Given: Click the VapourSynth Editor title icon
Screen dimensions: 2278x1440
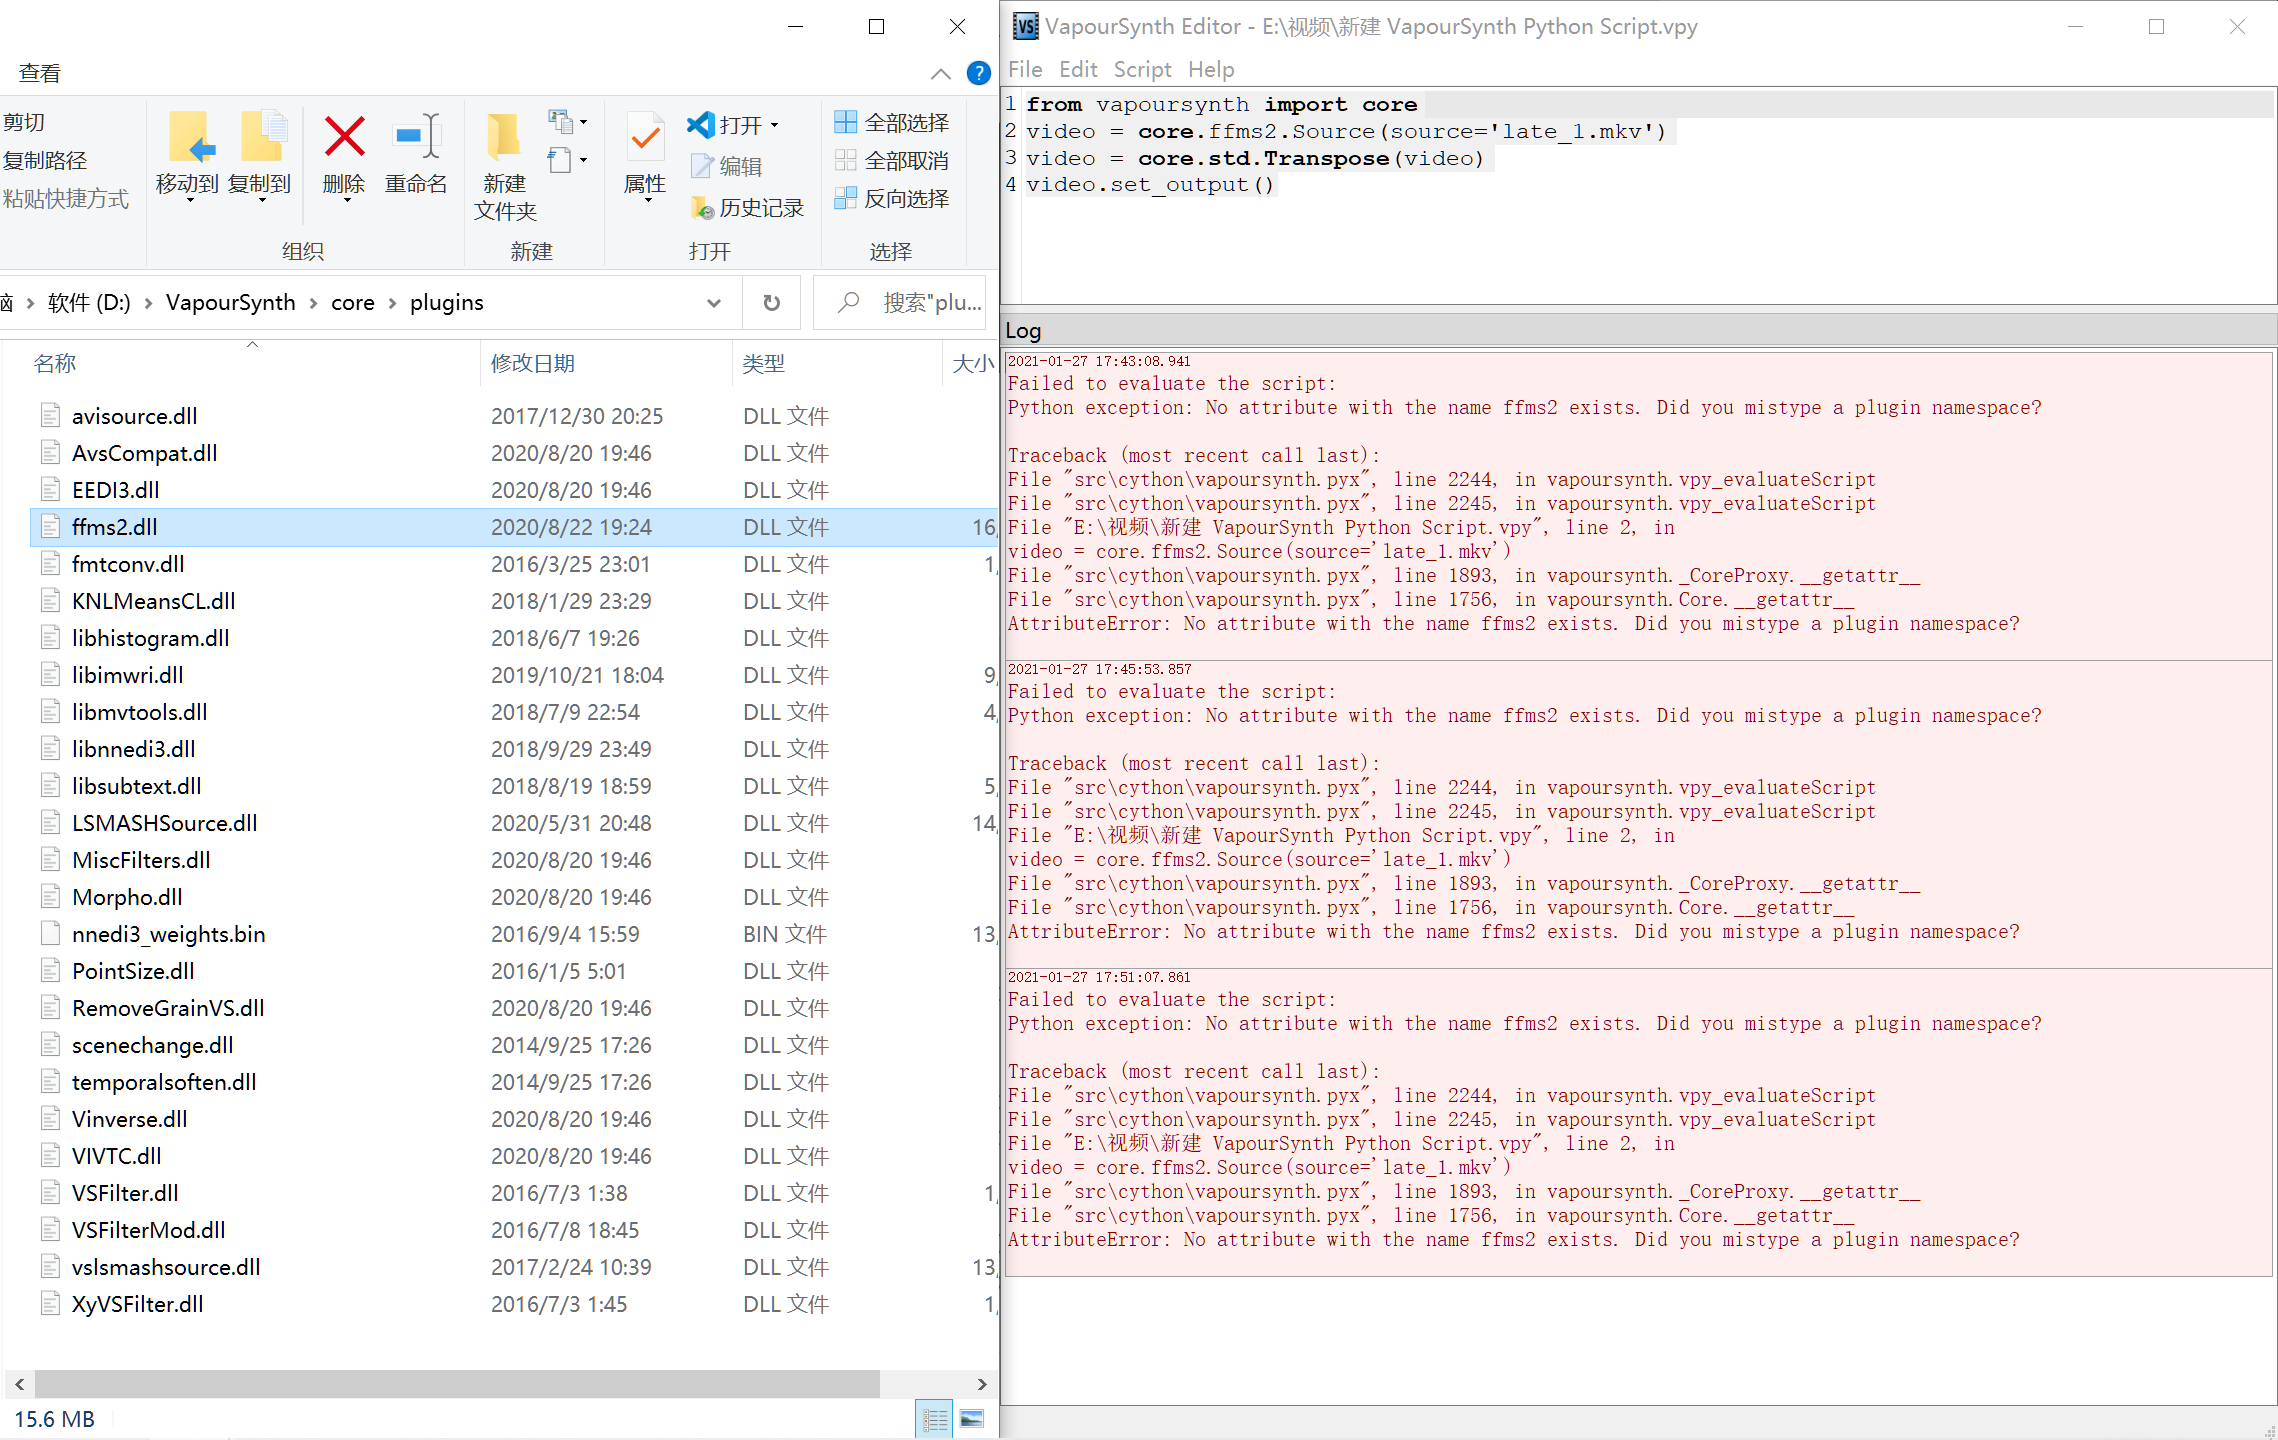Looking at the screenshot, I should click(x=1025, y=26).
